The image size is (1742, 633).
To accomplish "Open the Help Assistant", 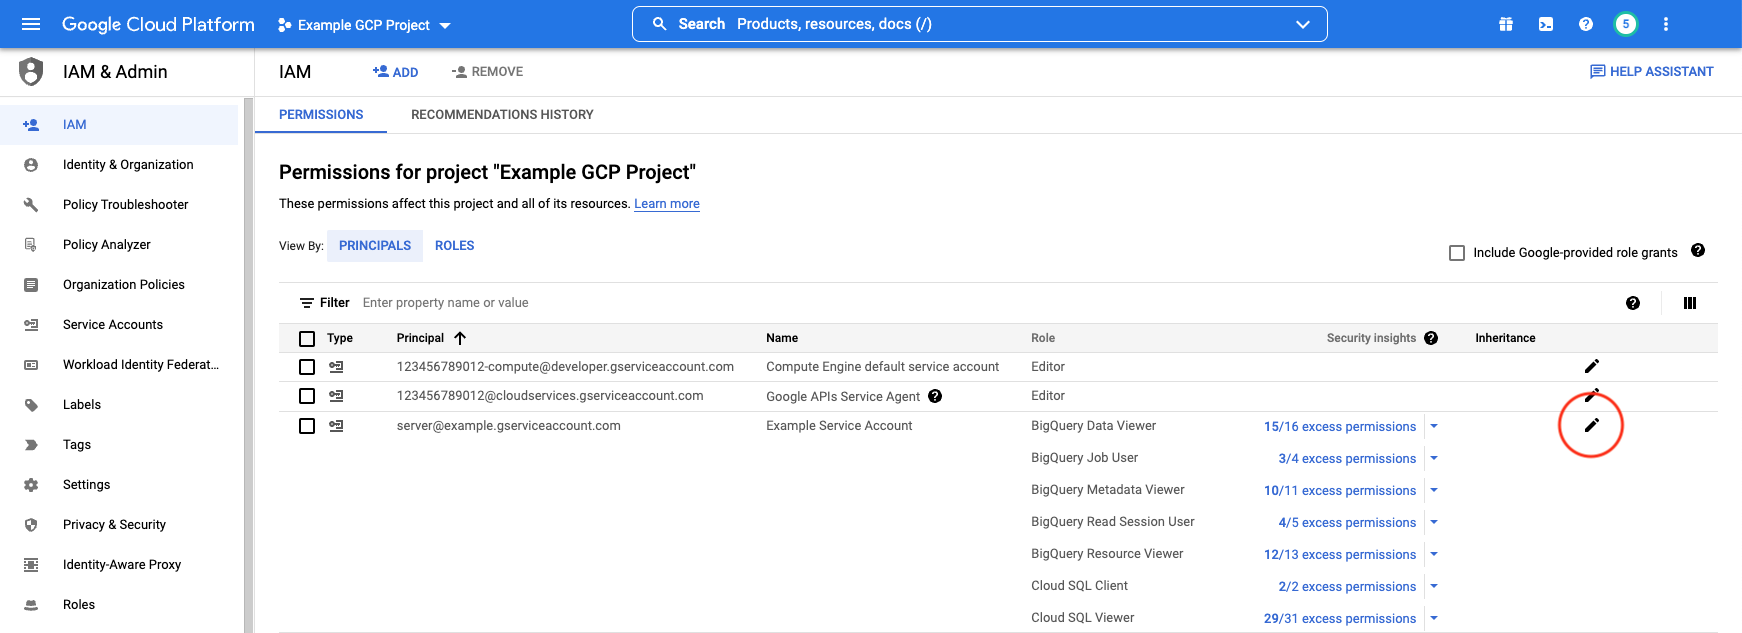I will [1652, 72].
